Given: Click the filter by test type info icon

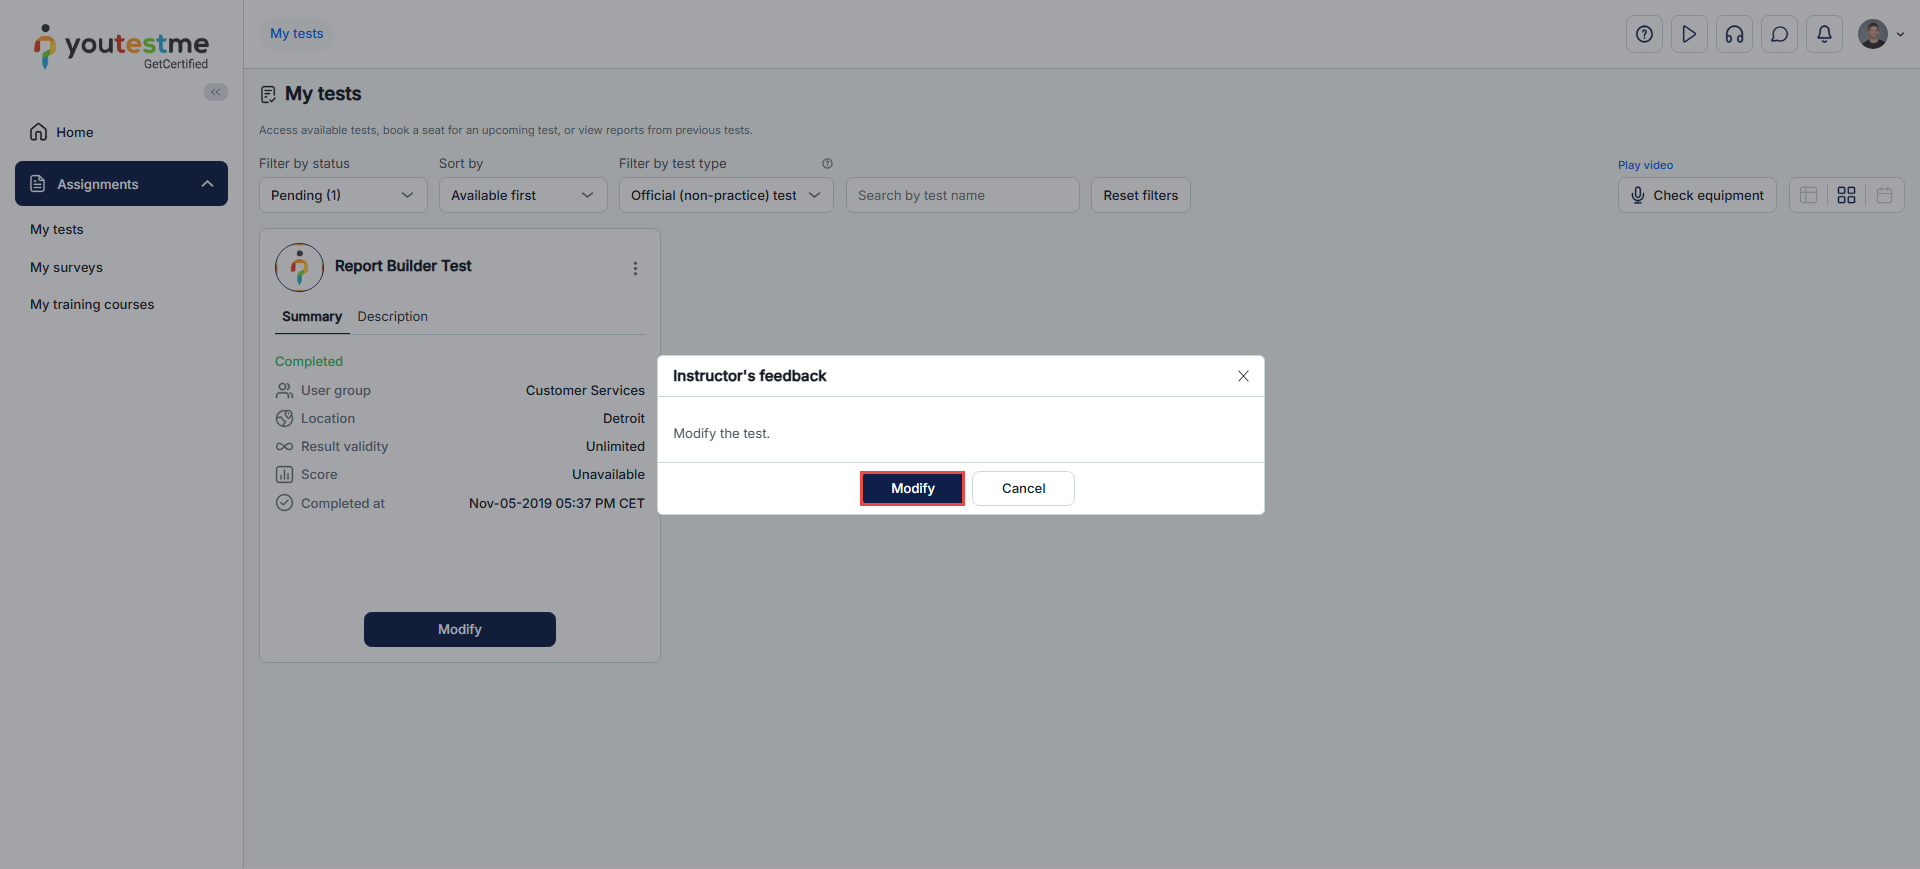Looking at the screenshot, I should click(827, 163).
